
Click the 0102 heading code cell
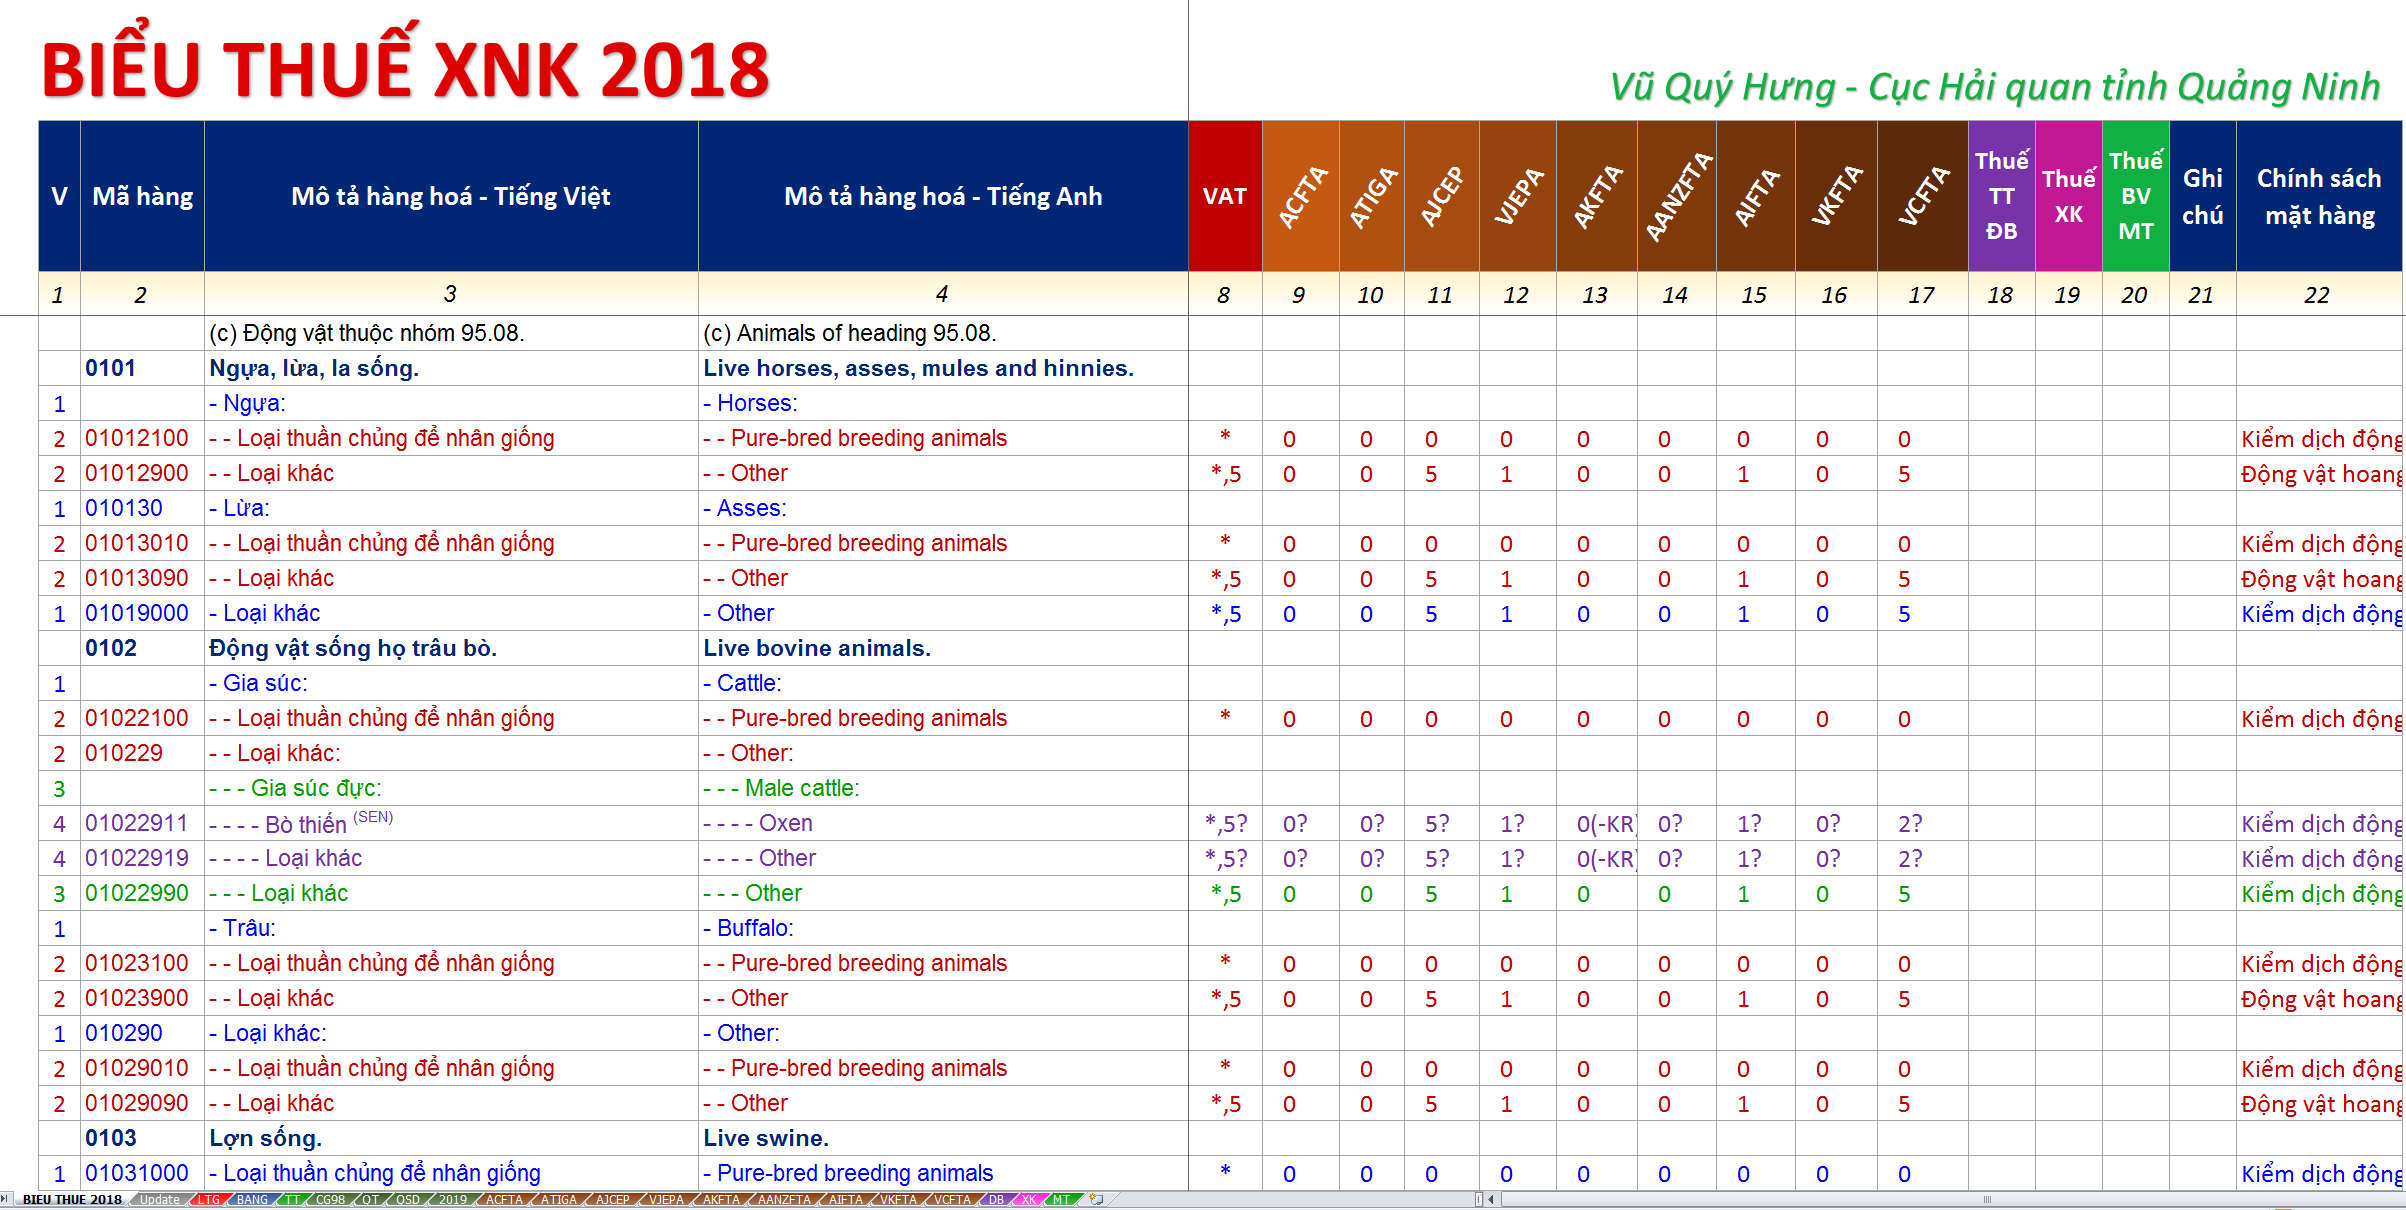(x=111, y=648)
